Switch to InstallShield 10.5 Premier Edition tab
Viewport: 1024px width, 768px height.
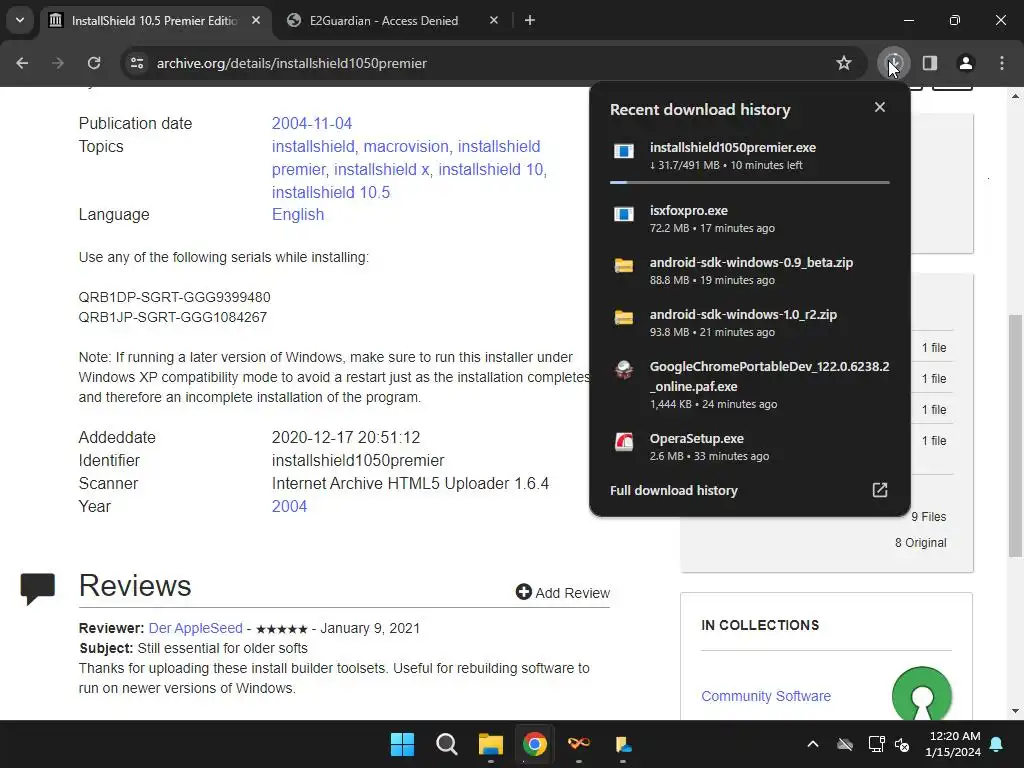154,21
